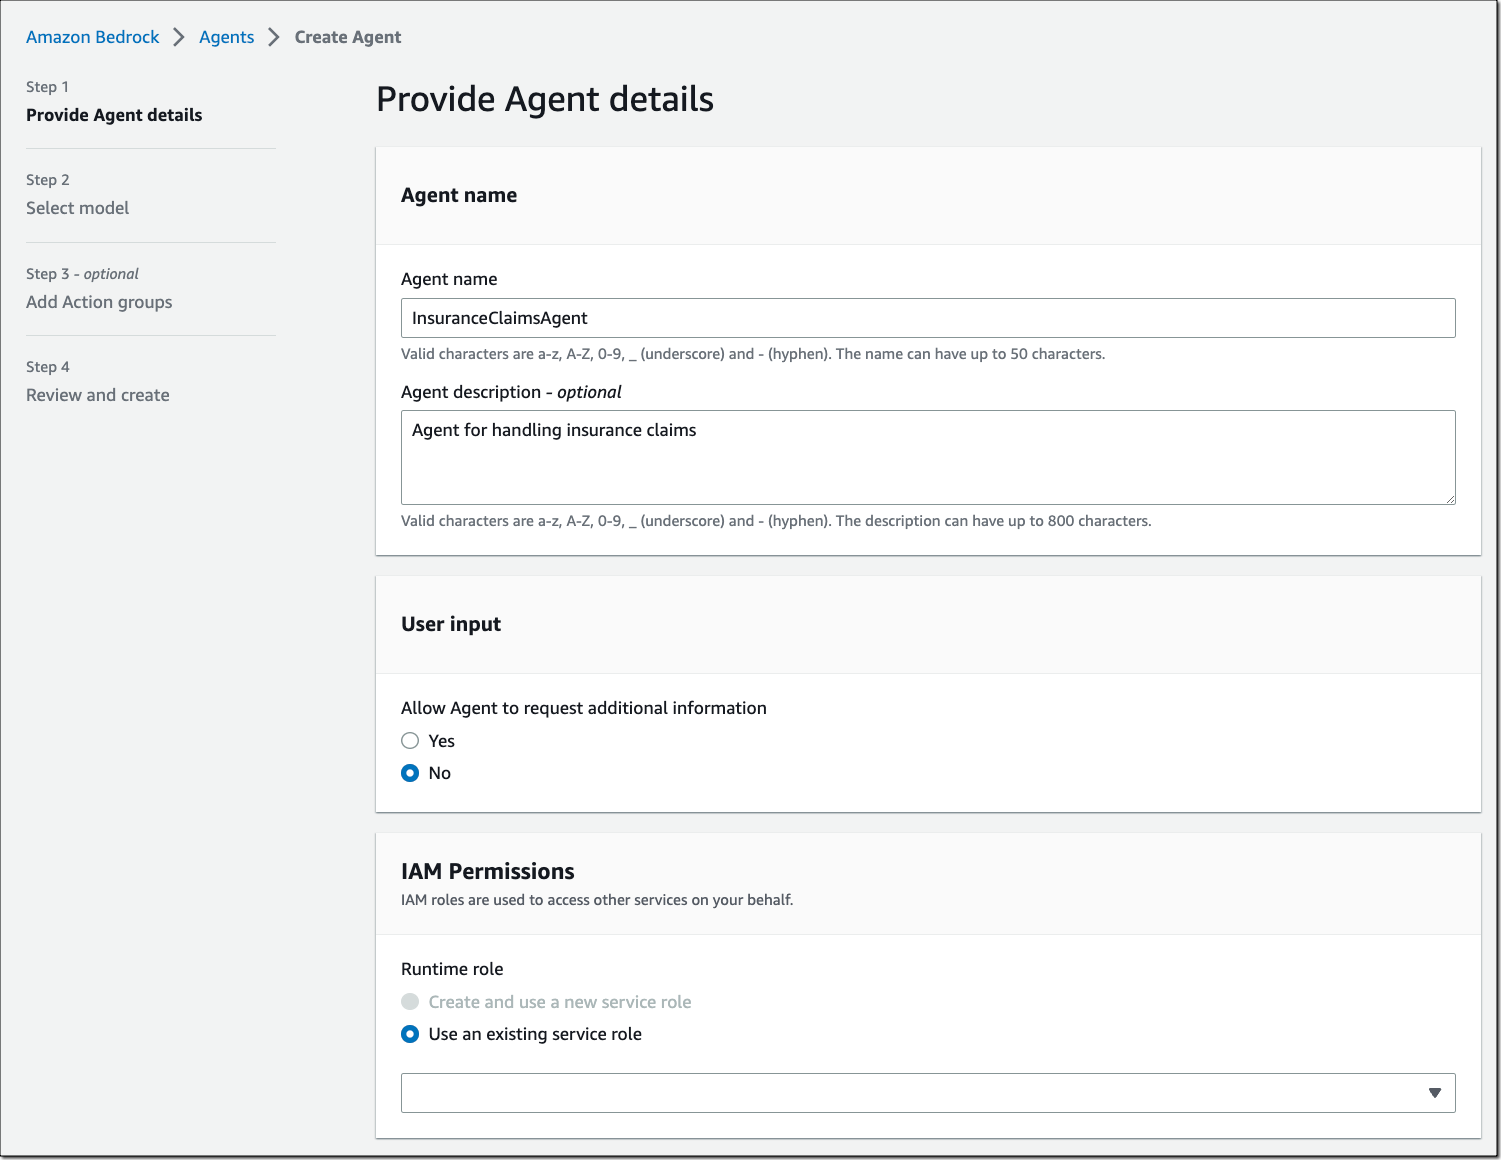Click the dropdown arrow for existing service role
This screenshot has height=1160, width=1501.
pyautogui.click(x=1434, y=1092)
